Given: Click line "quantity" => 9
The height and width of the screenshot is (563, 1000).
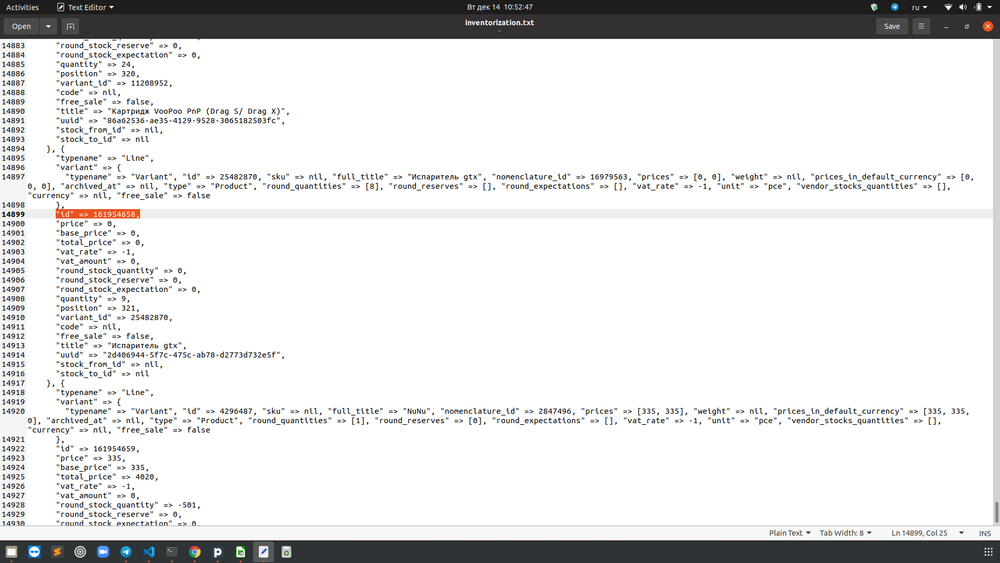Looking at the screenshot, I should (93, 298).
